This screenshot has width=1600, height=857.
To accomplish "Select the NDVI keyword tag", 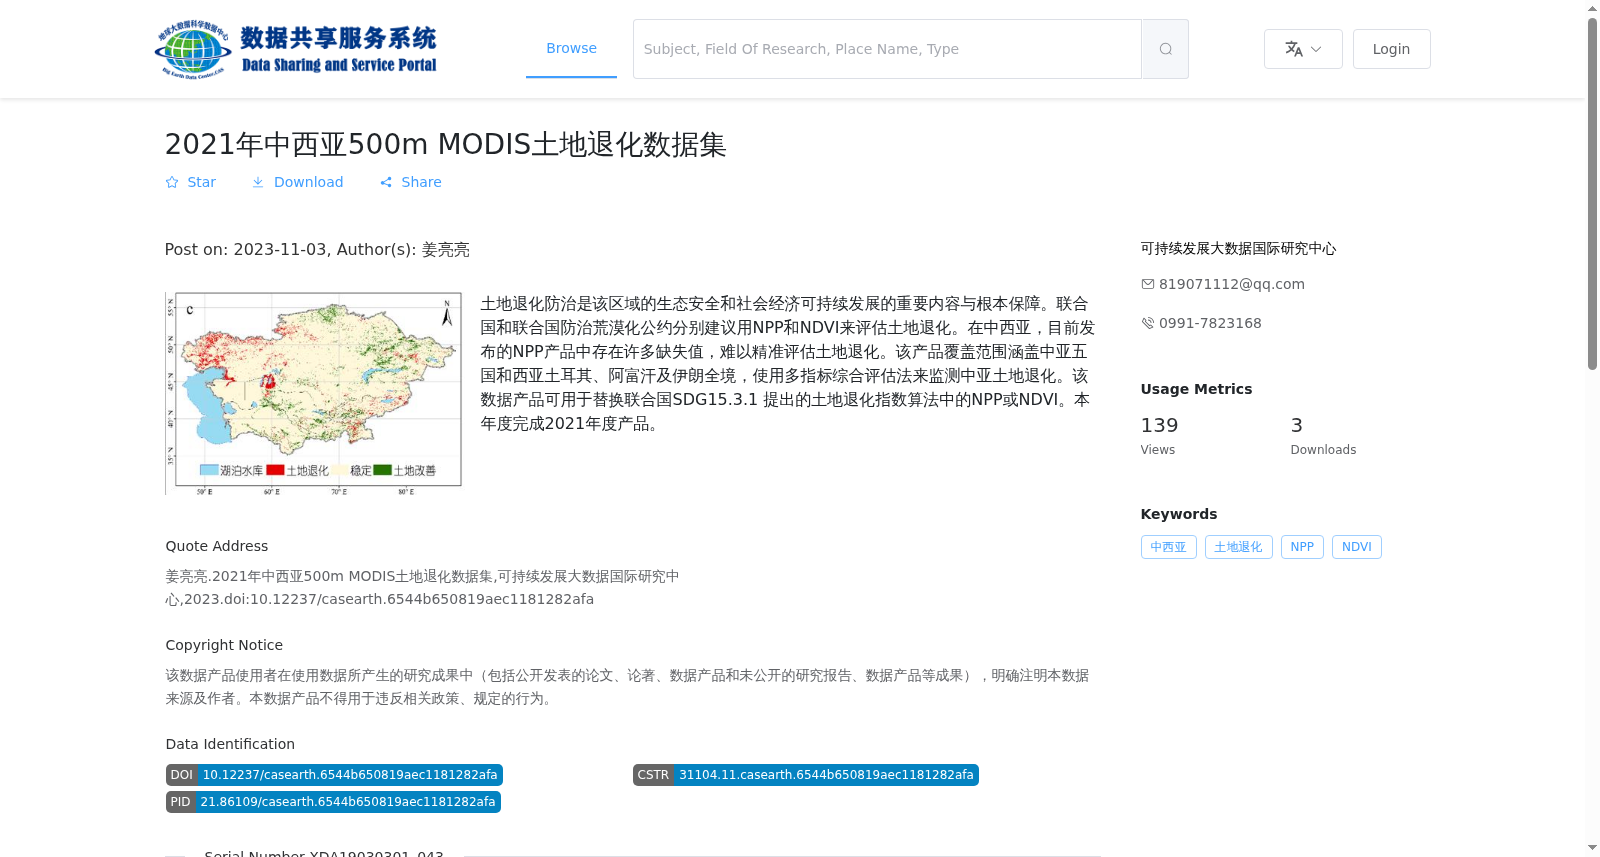I will click(1356, 547).
